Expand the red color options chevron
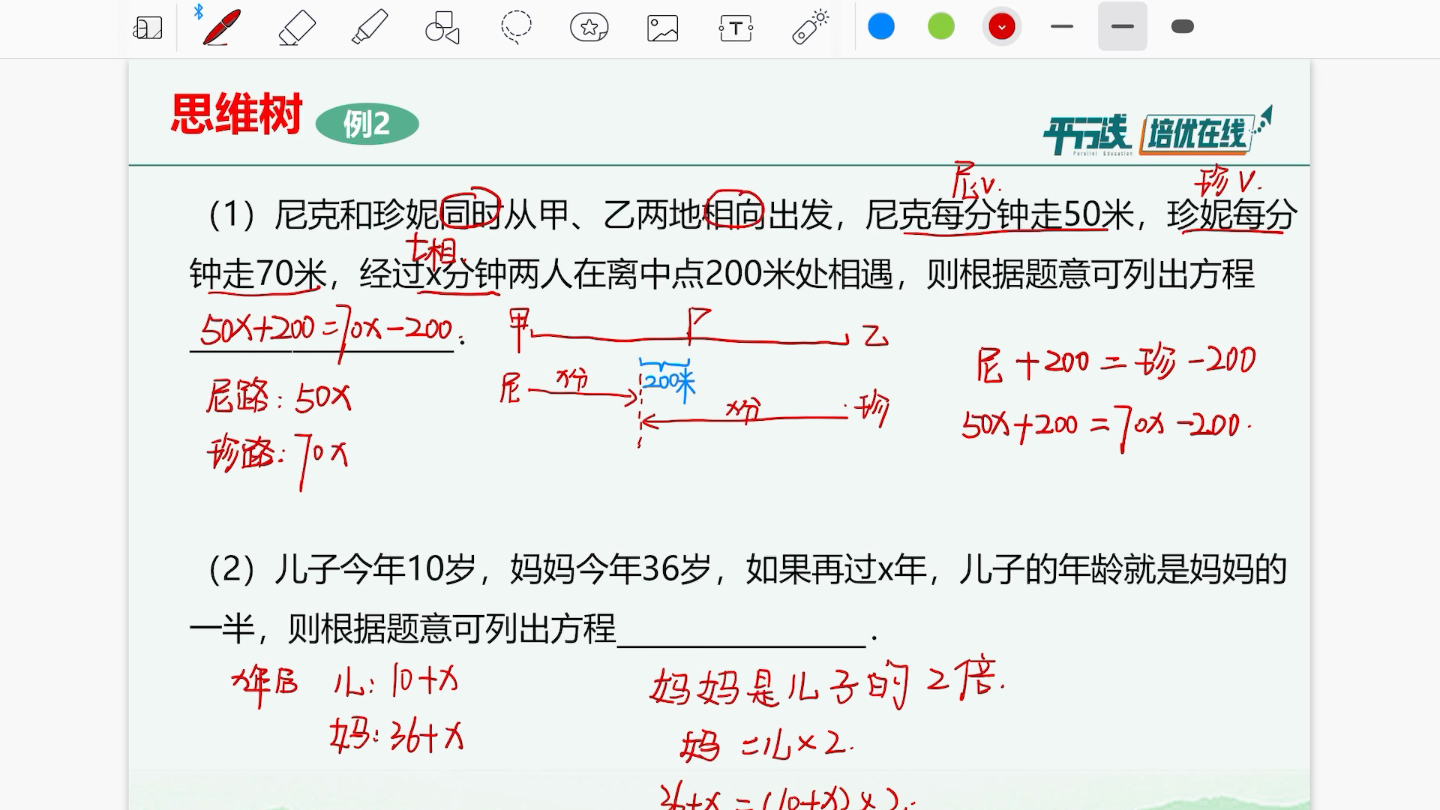Image resolution: width=1440 pixels, height=810 pixels. (1002, 27)
